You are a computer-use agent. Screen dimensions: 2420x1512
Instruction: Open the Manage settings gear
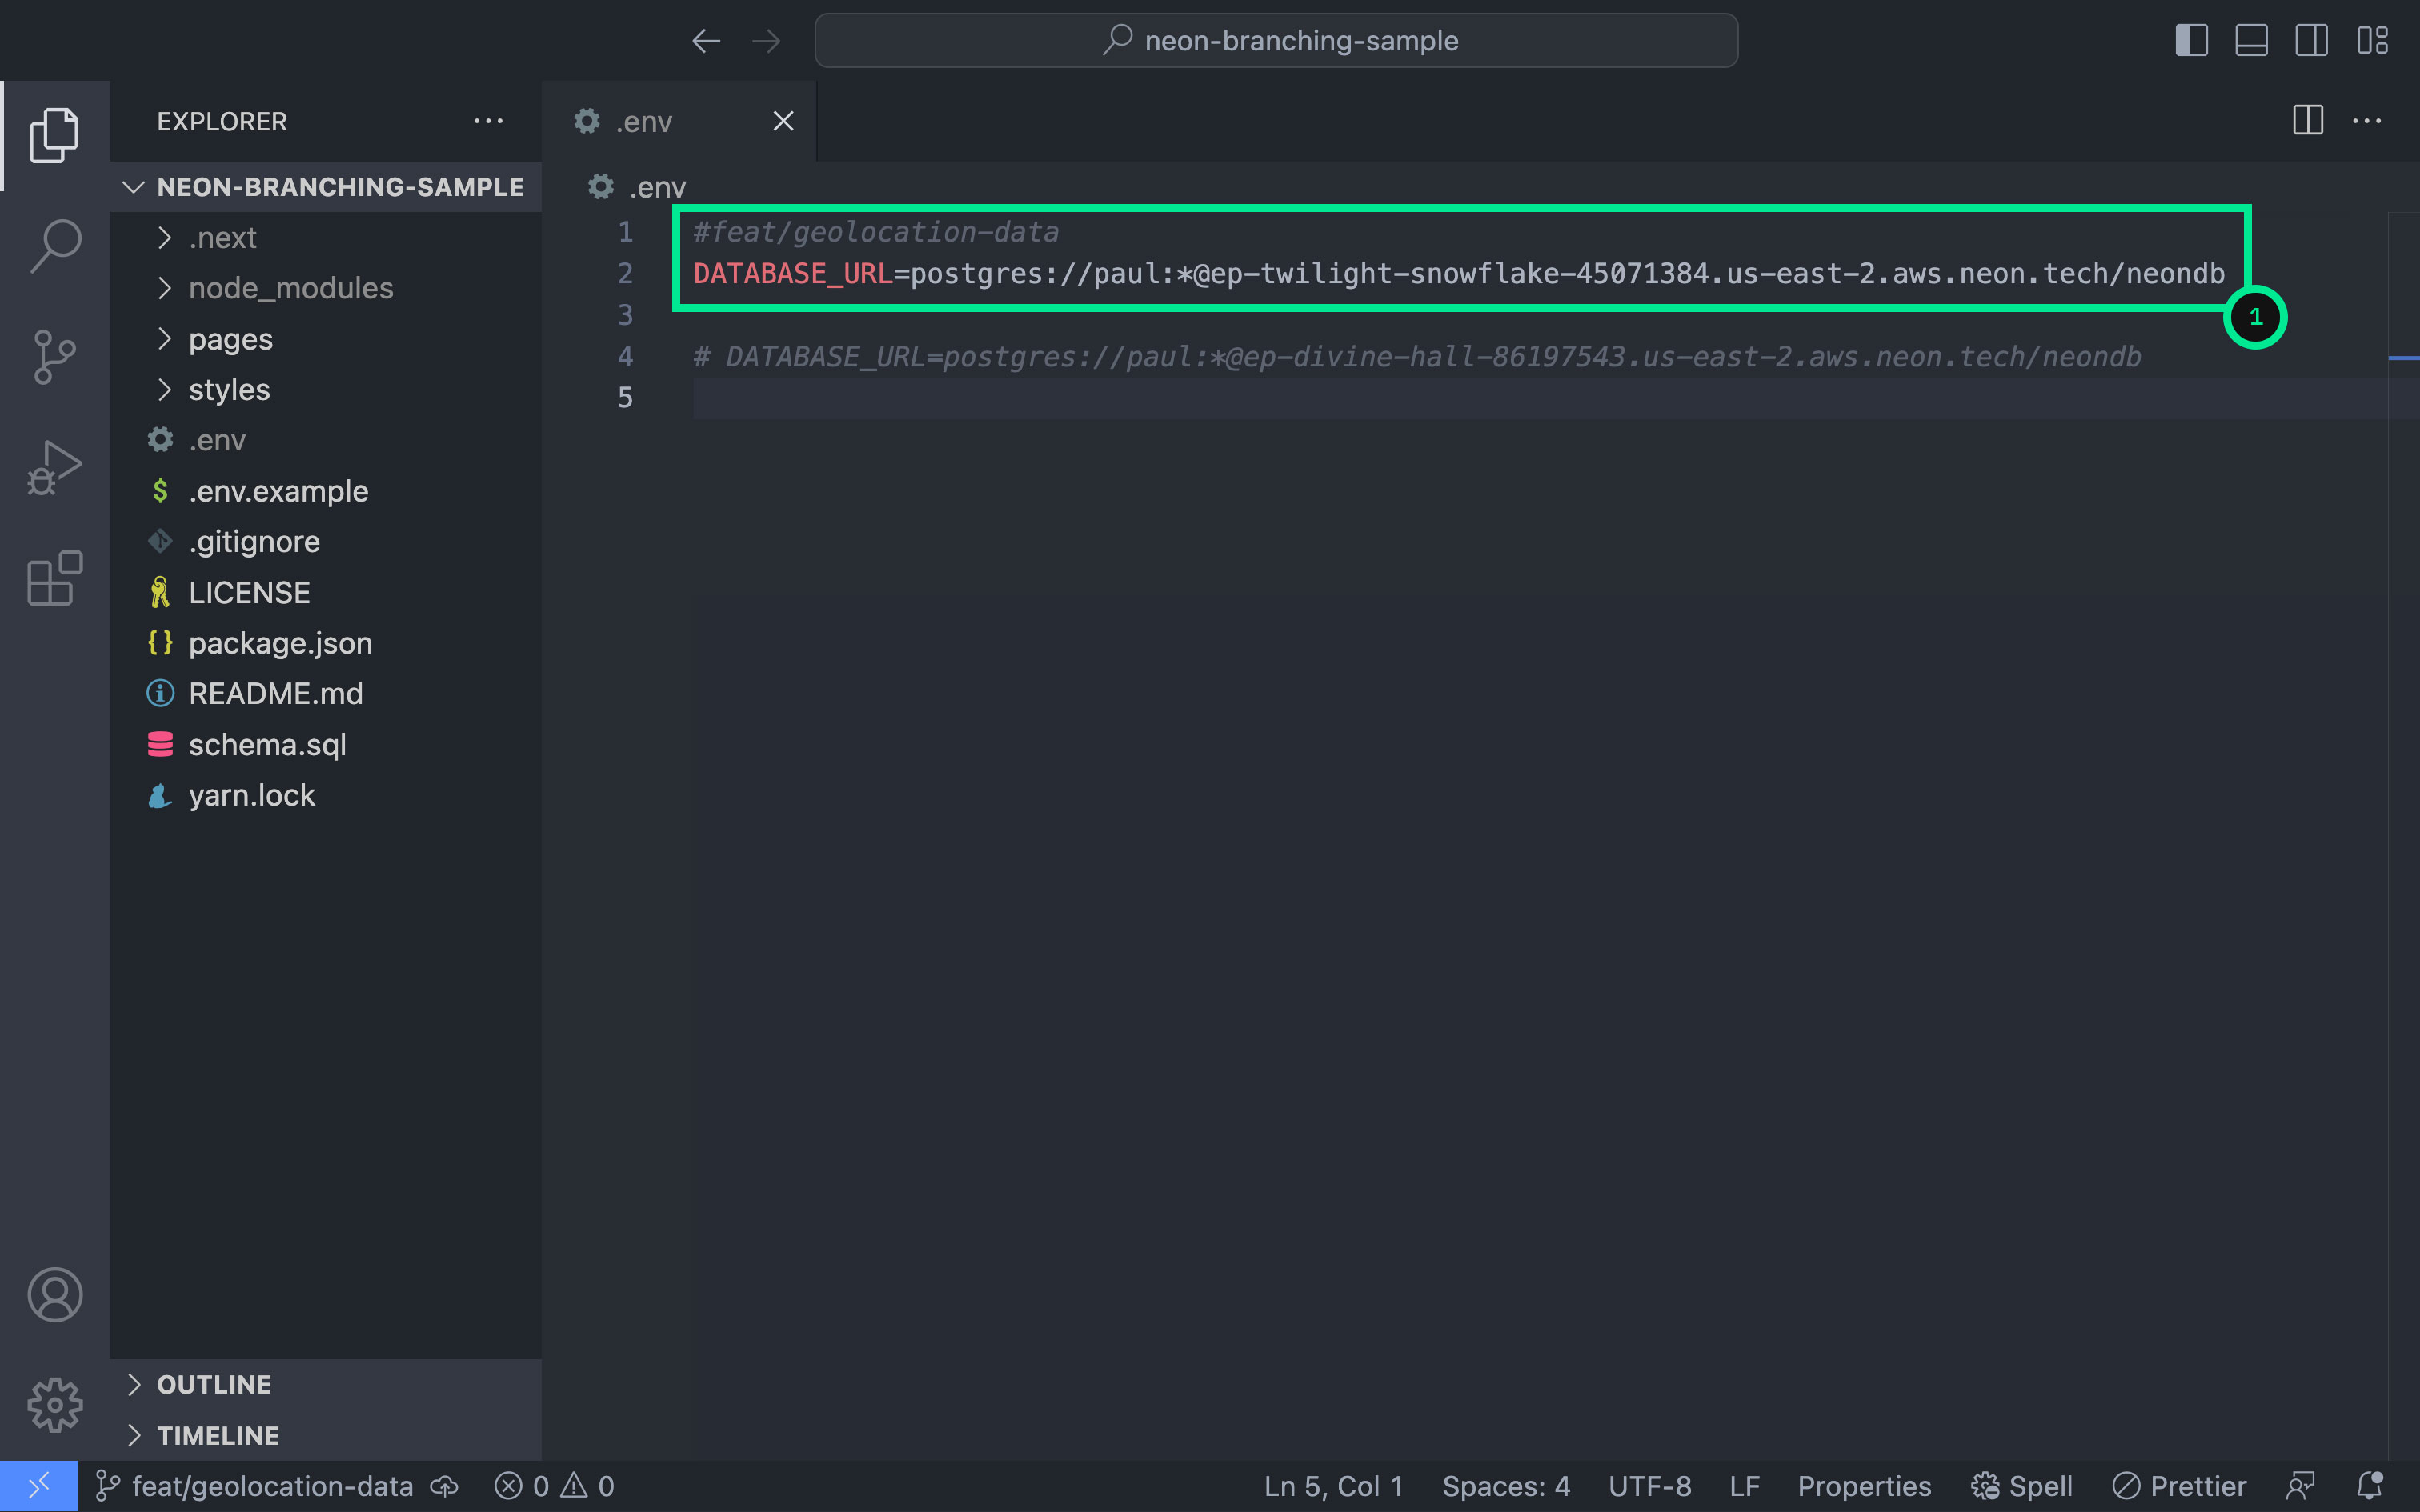(x=55, y=1404)
